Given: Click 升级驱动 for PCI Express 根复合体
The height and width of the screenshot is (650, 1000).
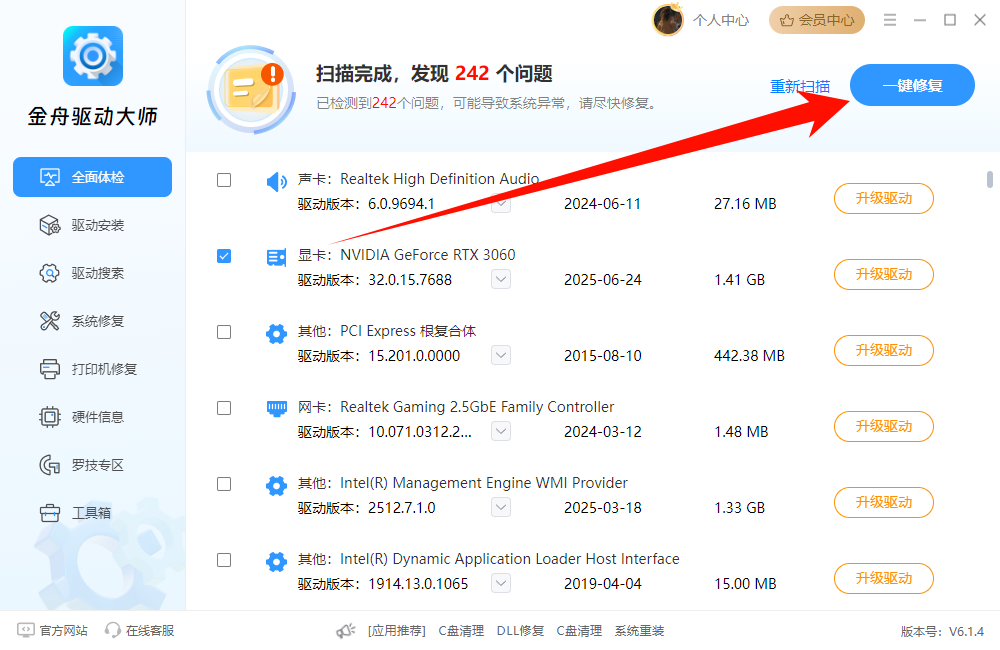Looking at the screenshot, I should (x=884, y=350).
